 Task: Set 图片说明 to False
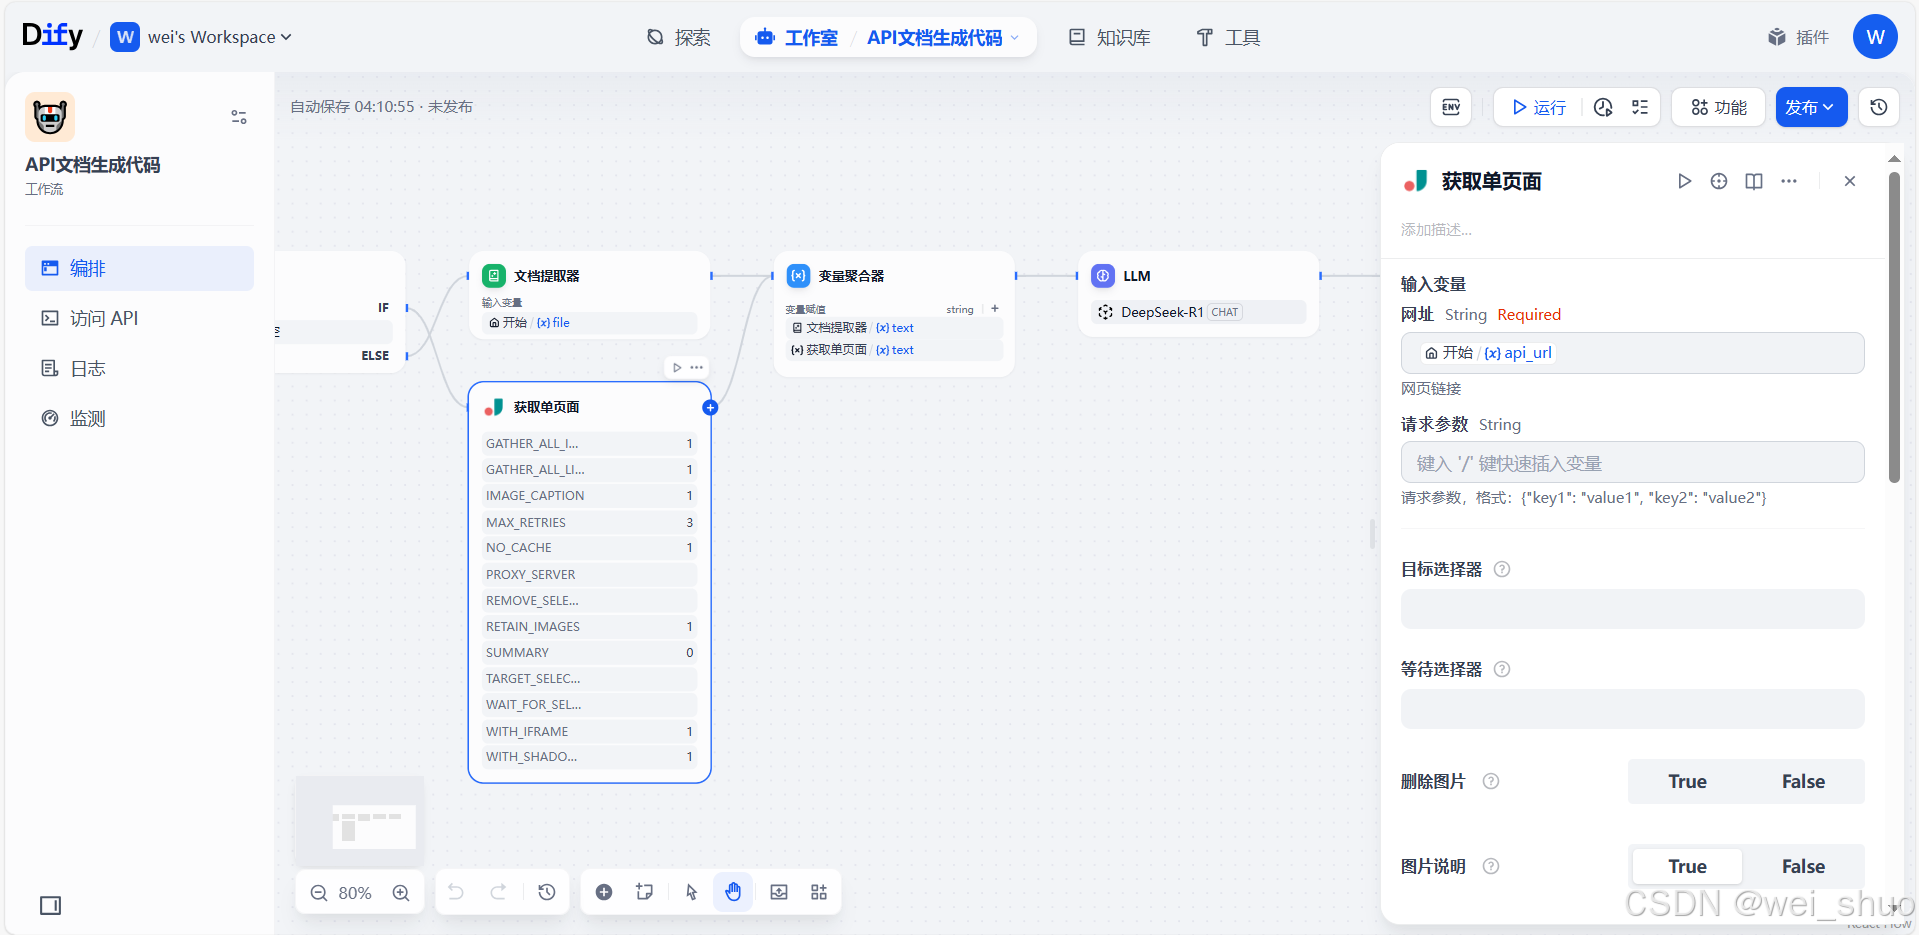(1803, 867)
